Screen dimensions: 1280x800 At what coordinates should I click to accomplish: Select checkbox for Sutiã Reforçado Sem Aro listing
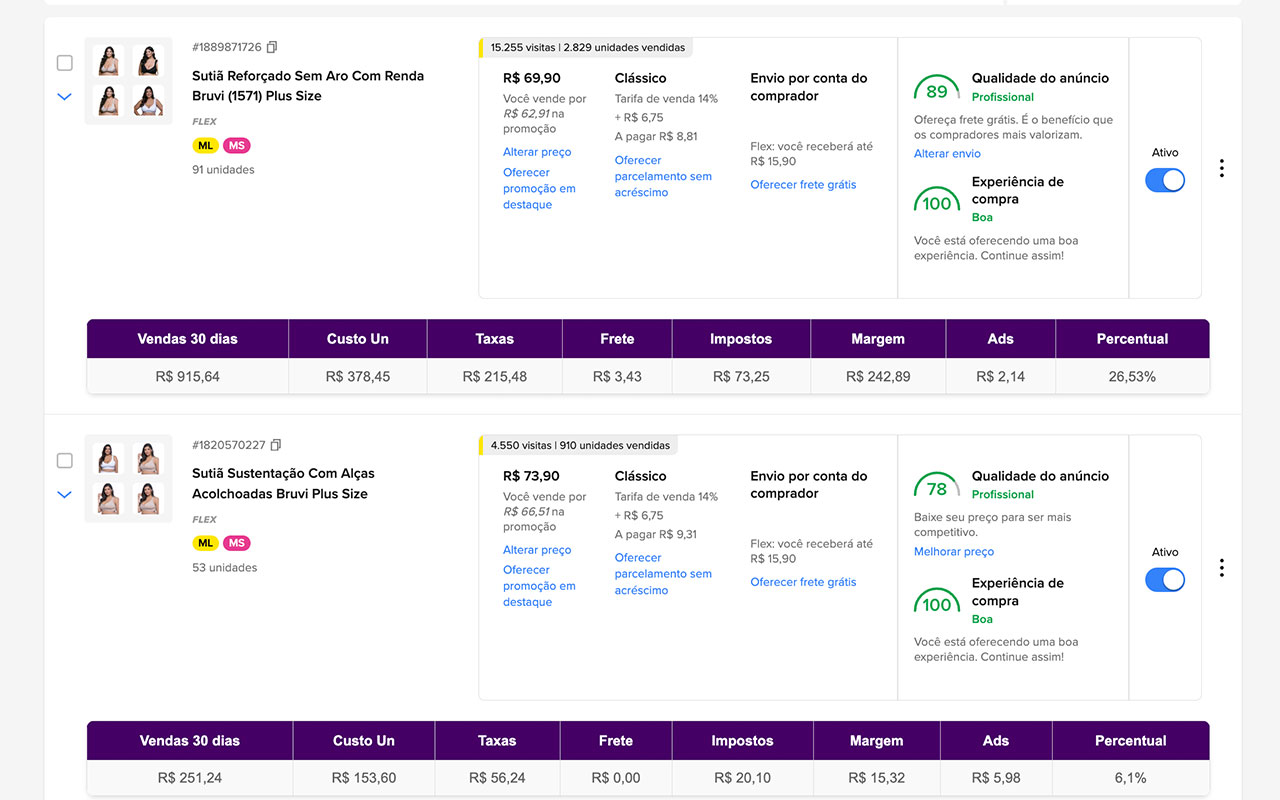coord(65,63)
